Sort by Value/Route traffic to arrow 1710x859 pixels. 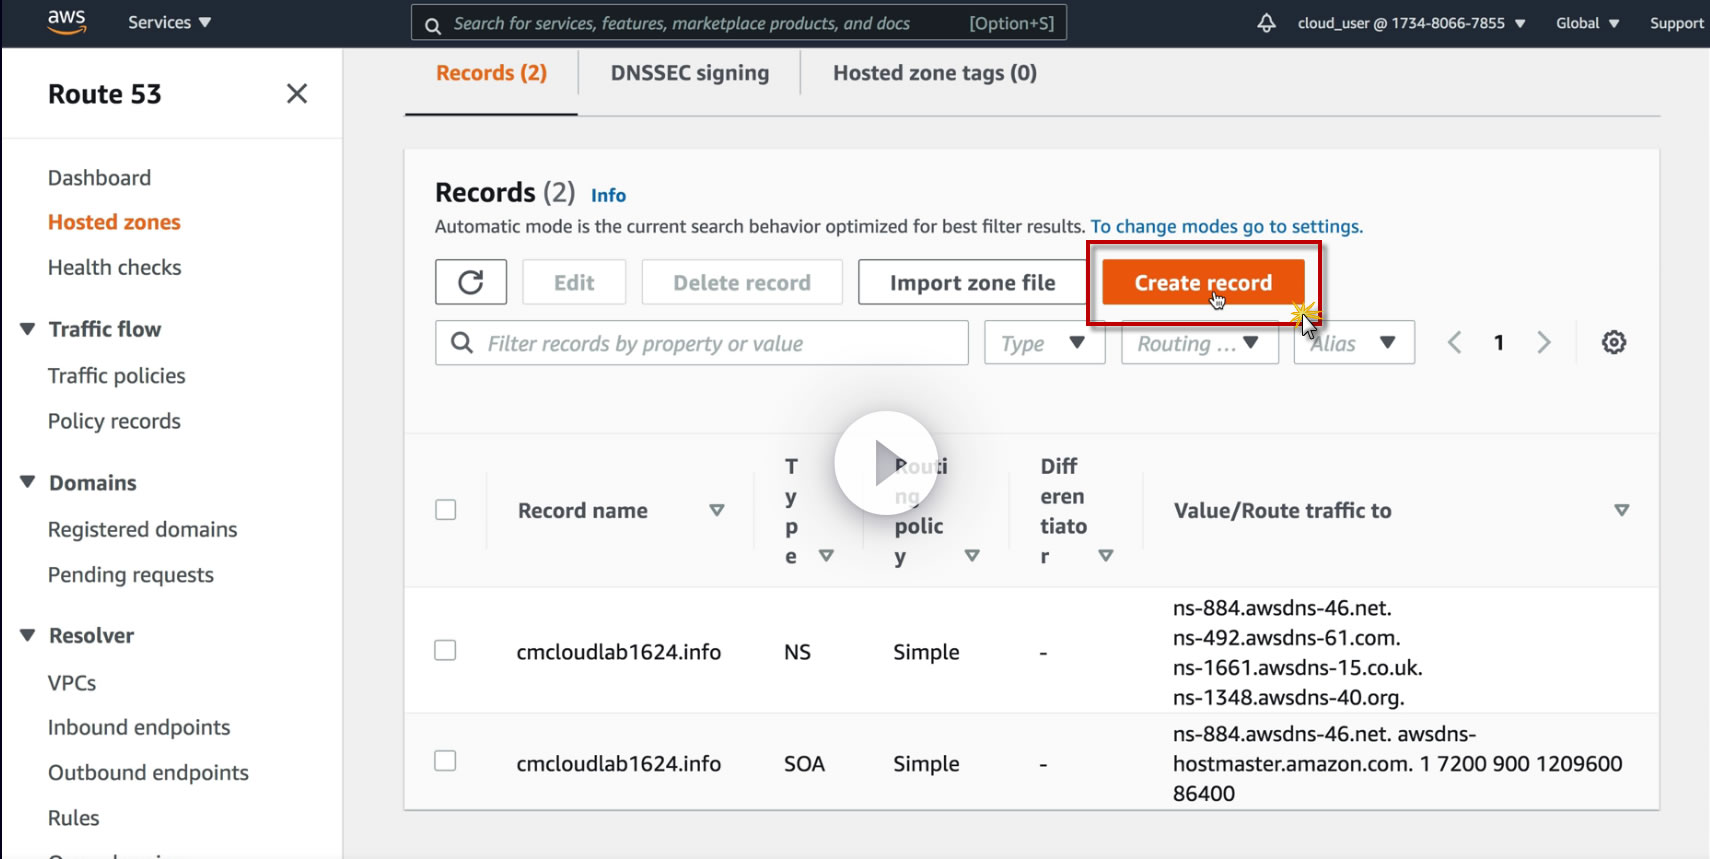pyautogui.click(x=1622, y=510)
